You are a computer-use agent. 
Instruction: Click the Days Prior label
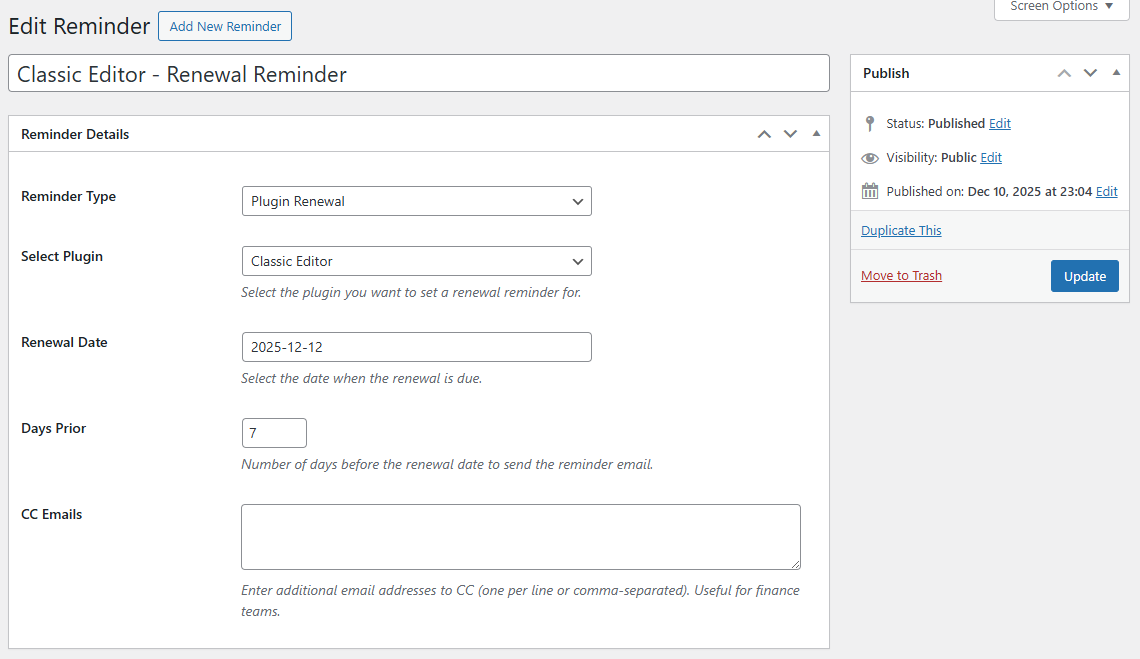[53, 428]
